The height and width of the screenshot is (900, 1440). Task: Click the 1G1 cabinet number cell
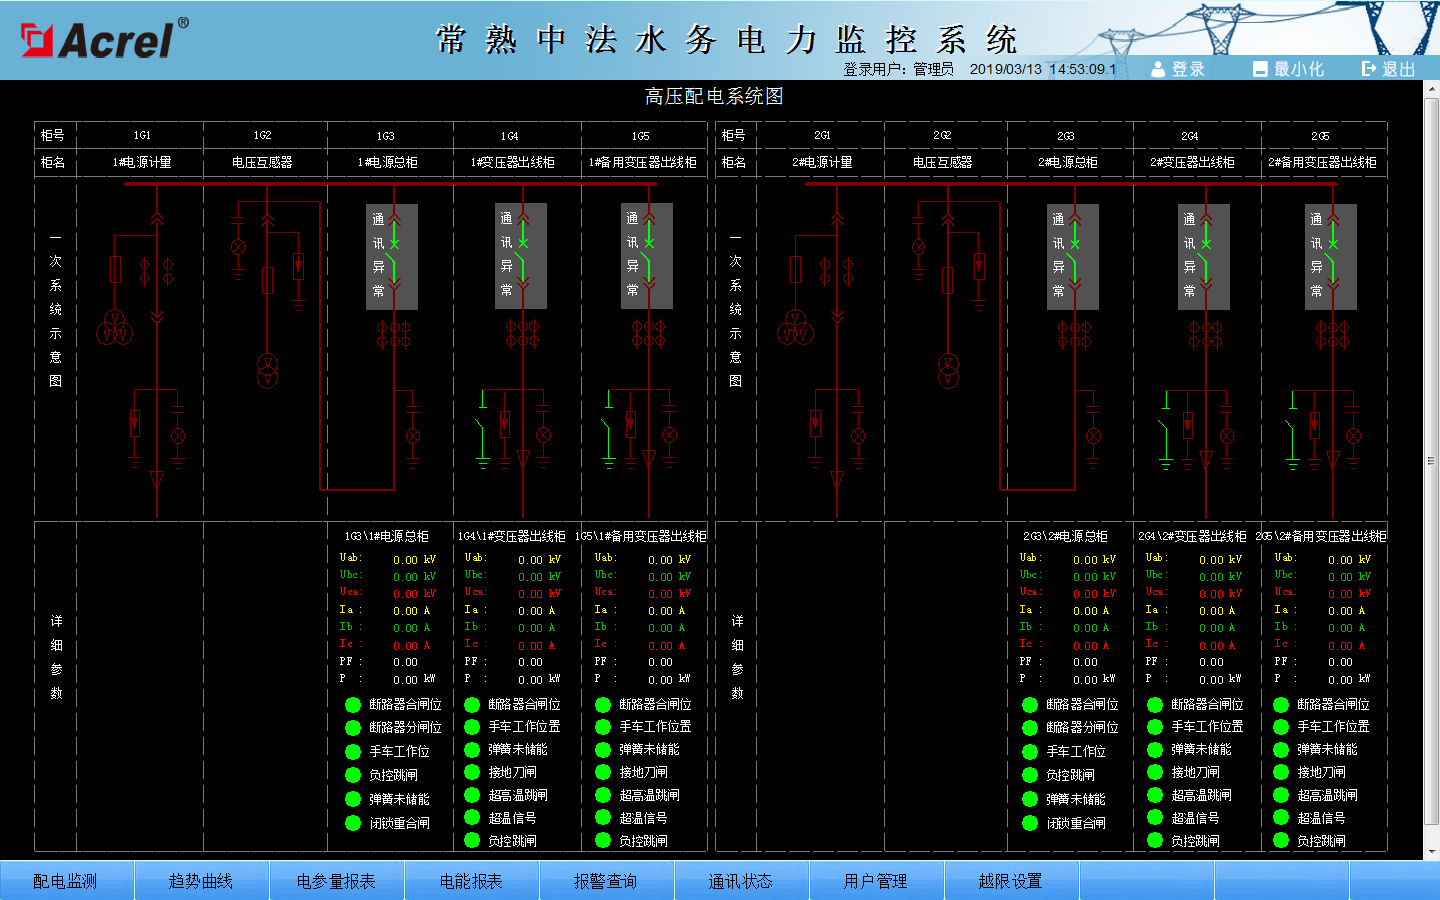[141, 135]
